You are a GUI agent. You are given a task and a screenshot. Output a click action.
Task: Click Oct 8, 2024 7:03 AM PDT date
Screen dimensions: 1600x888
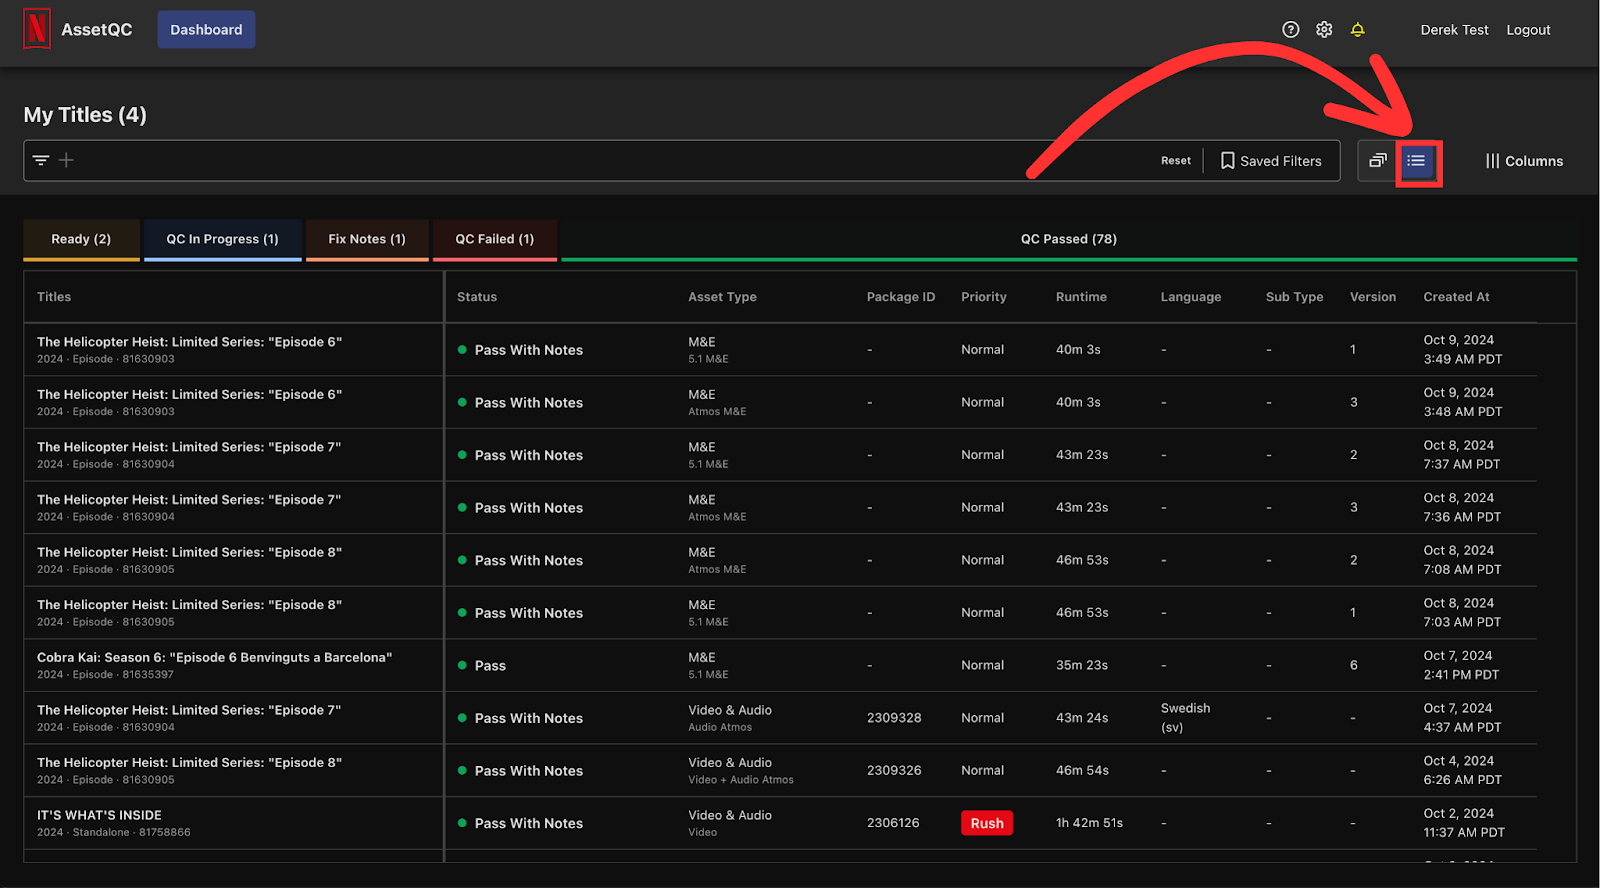point(1462,613)
